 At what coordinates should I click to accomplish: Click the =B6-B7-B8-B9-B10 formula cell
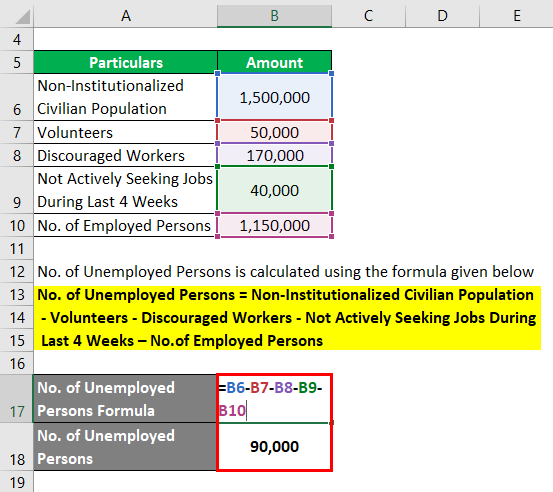(274, 399)
